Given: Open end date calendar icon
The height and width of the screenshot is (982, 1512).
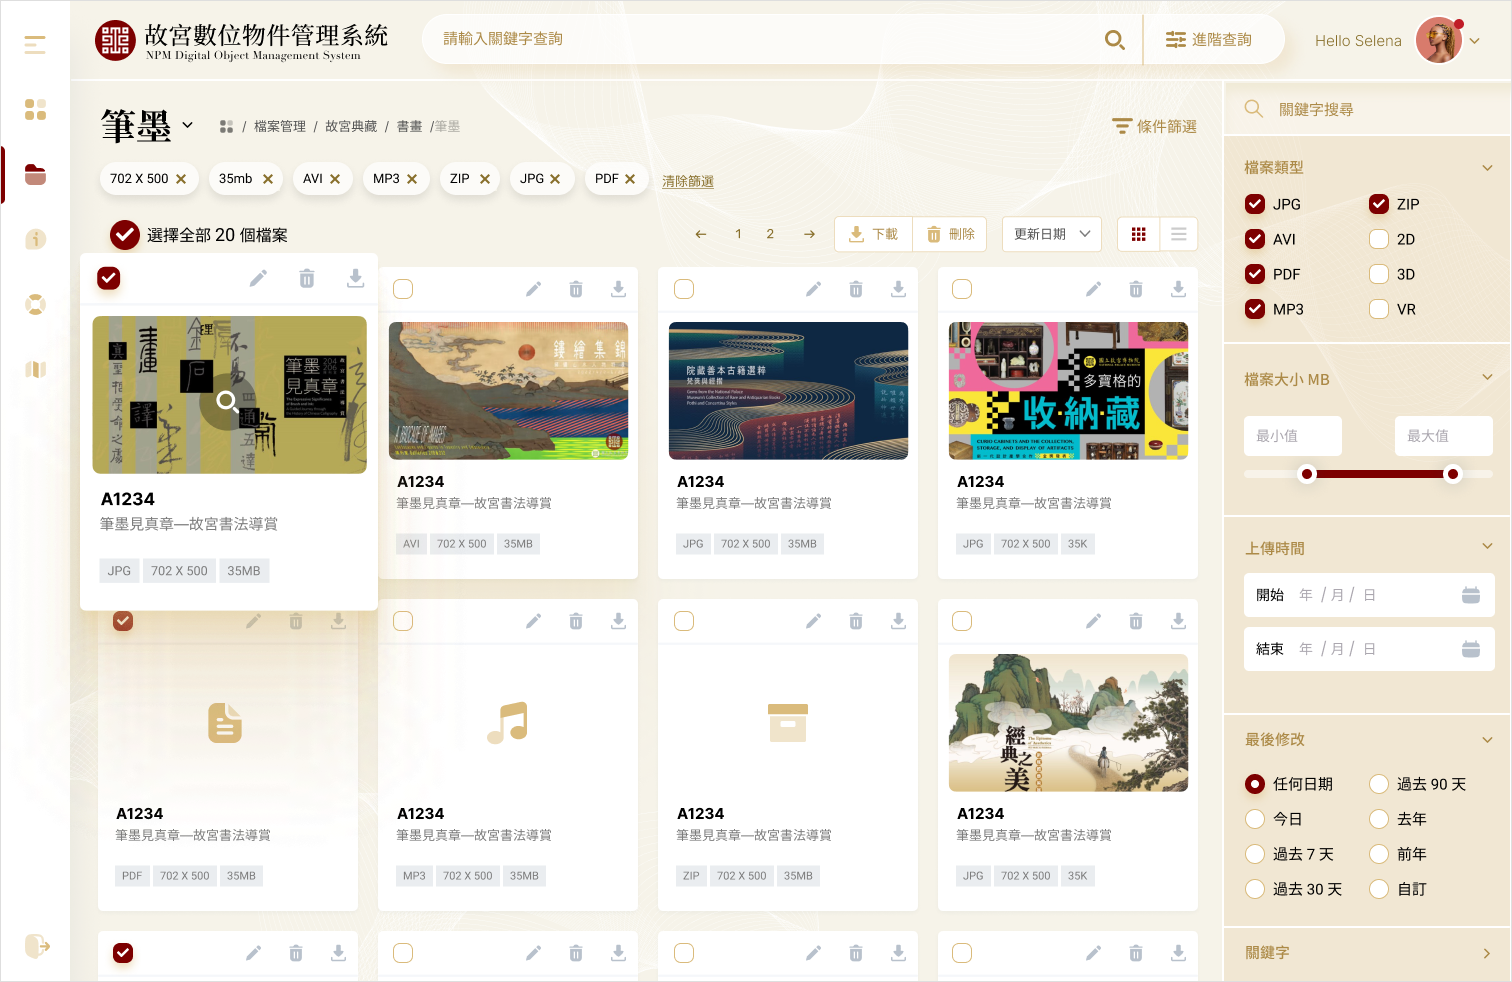Looking at the screenshot, I should click(1471, 649).
